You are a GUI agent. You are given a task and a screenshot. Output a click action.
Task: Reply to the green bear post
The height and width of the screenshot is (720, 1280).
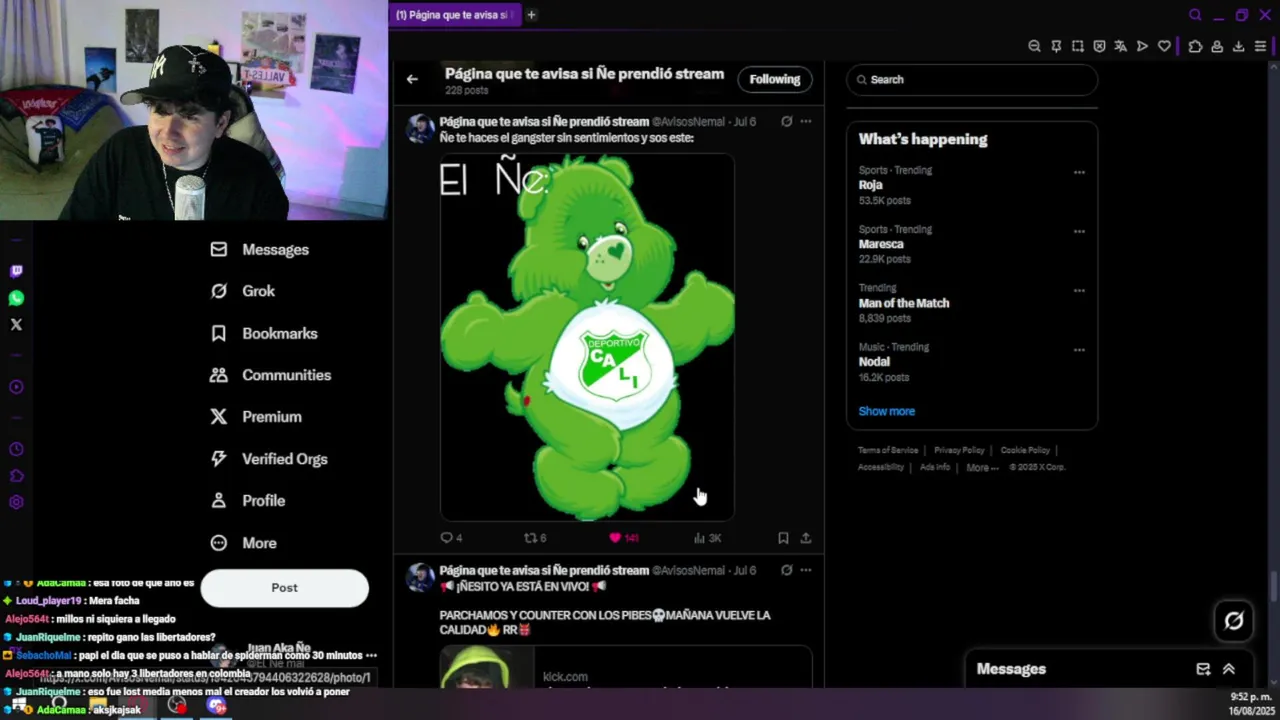pyautogui.click(x=451, y=538)
